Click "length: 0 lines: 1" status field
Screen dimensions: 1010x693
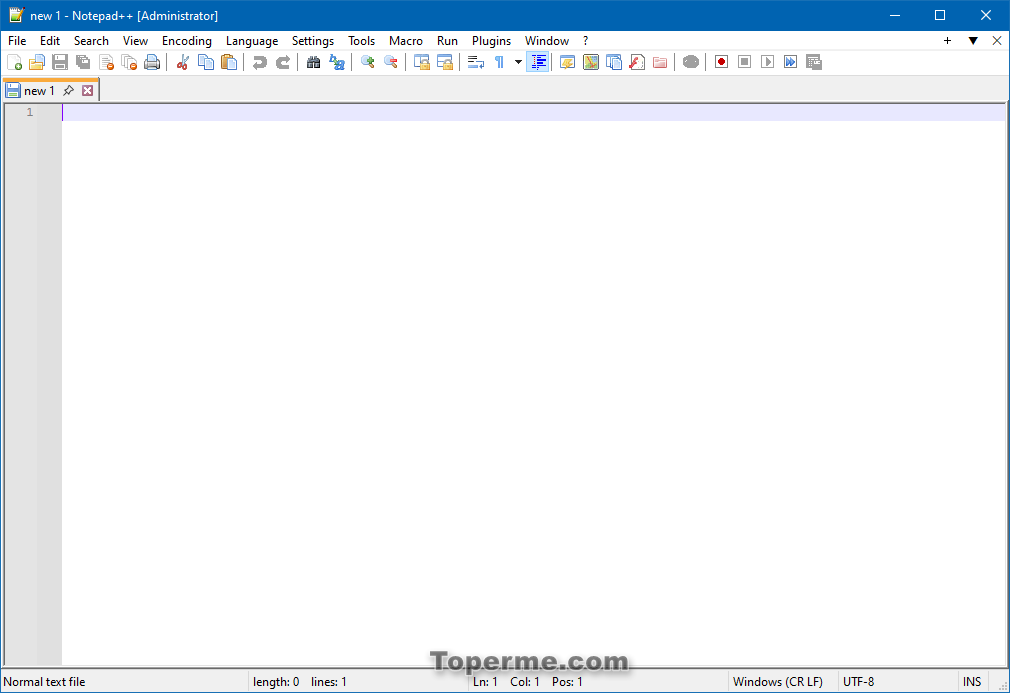(300, 681)
